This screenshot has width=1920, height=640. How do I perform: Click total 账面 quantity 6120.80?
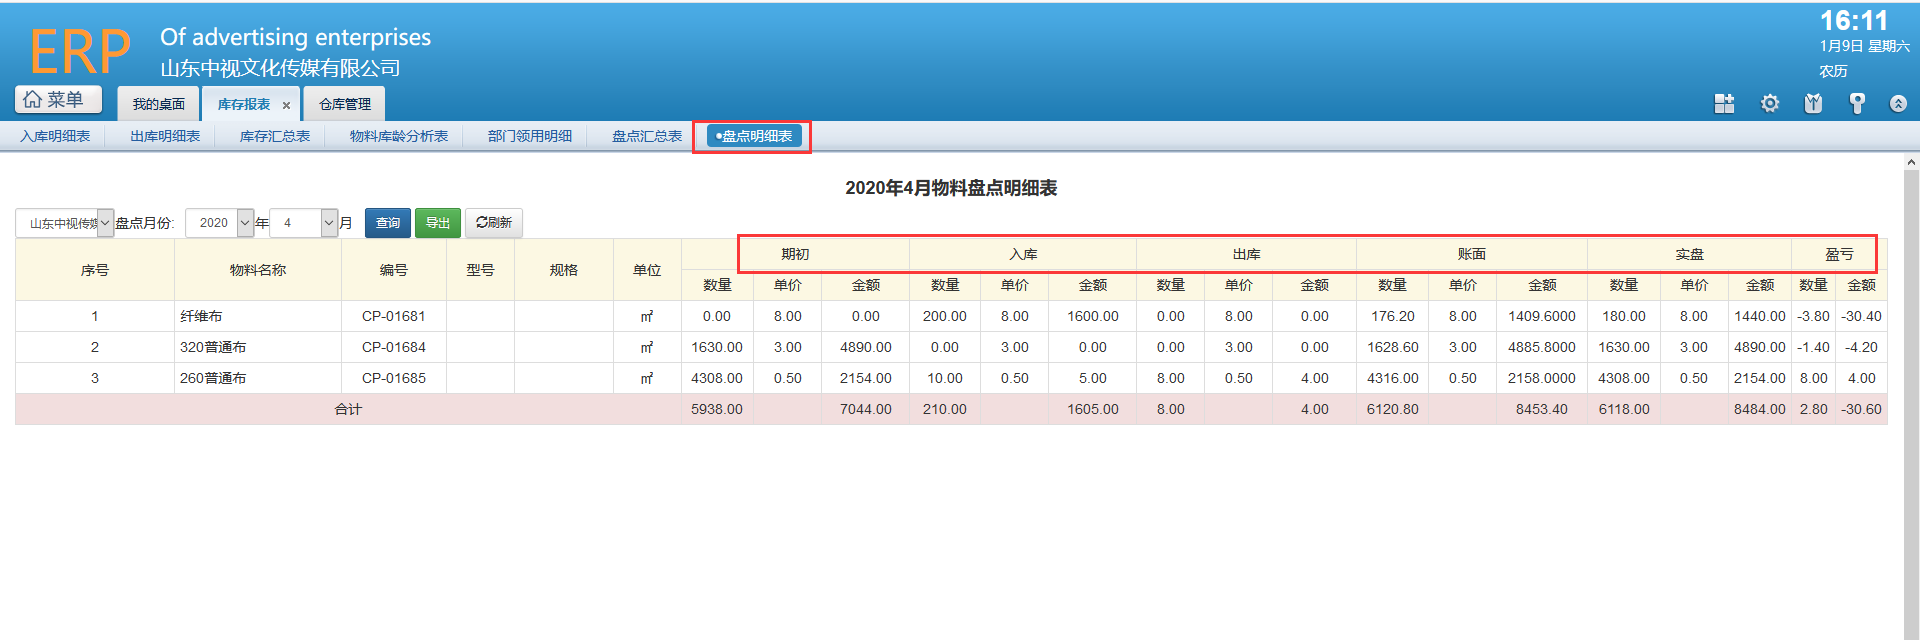point(1393,409)
